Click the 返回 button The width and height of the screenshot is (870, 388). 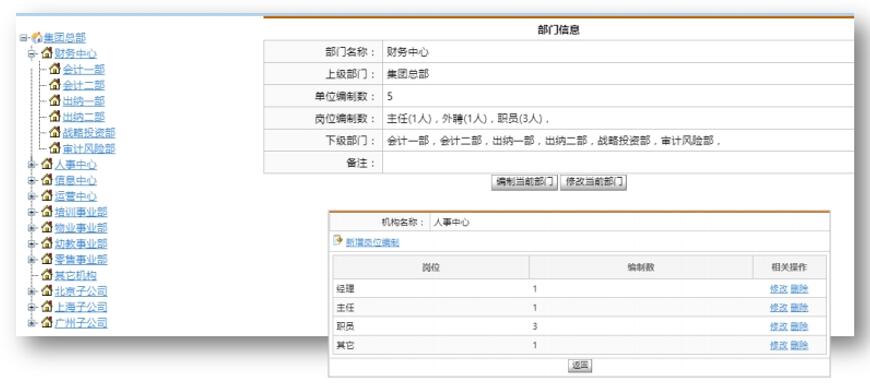(580, 365)
